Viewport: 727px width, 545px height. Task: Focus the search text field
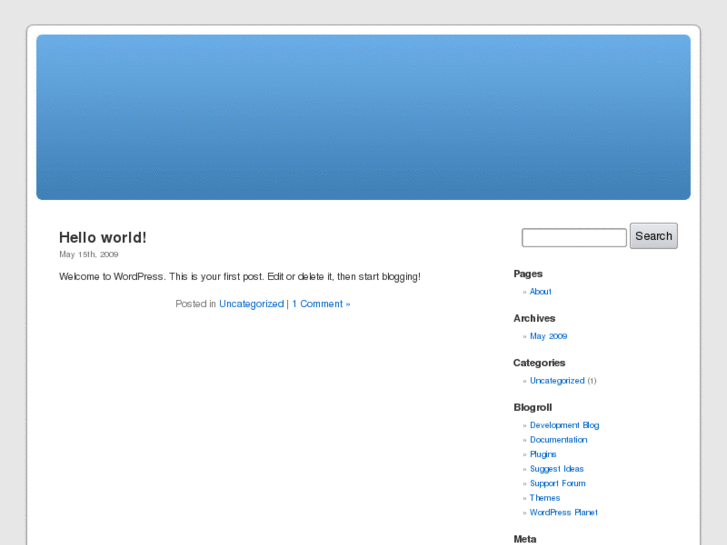pyautogui.click(x=574, y=237)
